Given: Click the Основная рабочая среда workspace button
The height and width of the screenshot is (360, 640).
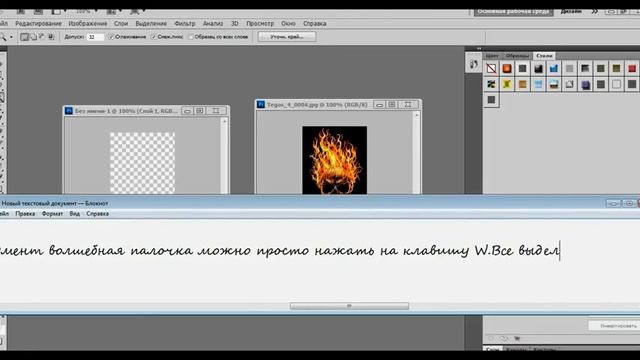Looking at the screenshot, I should 513,11.
